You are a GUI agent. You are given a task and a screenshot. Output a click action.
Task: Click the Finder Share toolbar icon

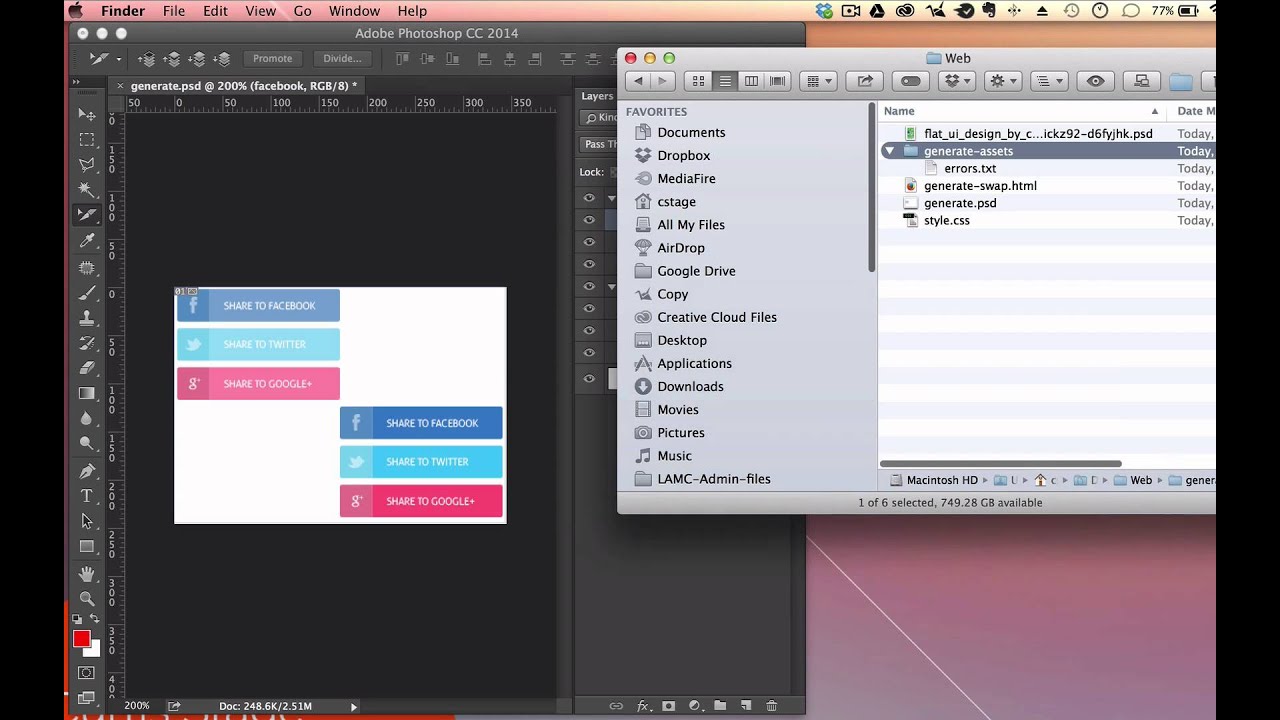[x=865, y=81]
